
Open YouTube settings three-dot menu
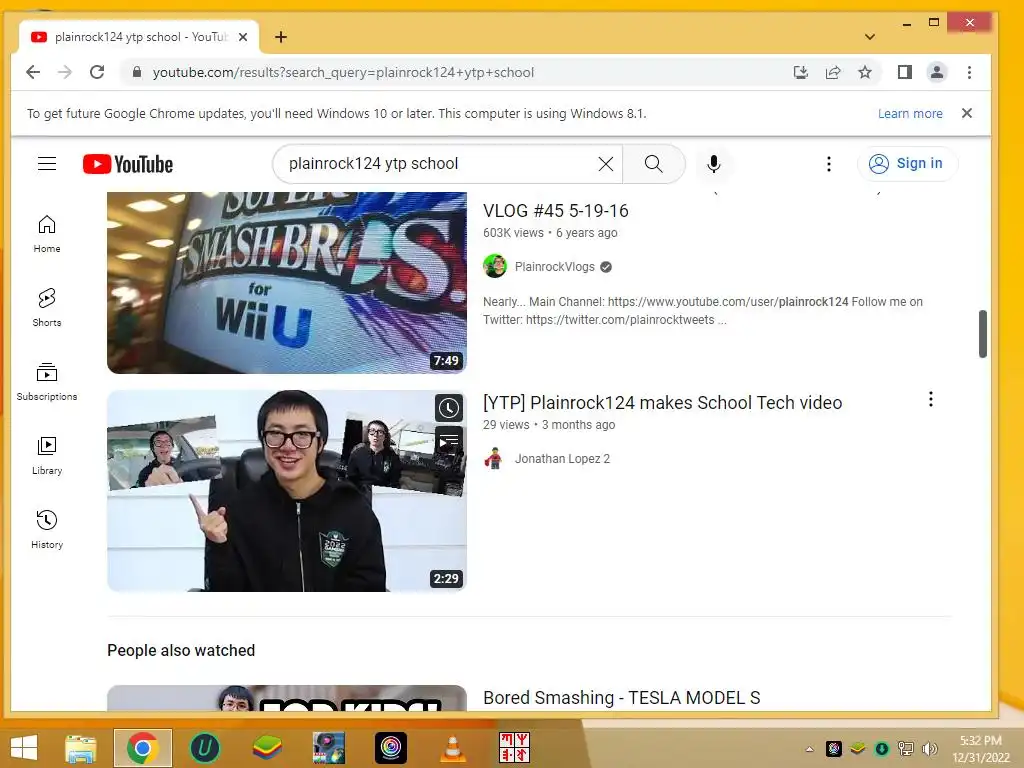[829, 163]
